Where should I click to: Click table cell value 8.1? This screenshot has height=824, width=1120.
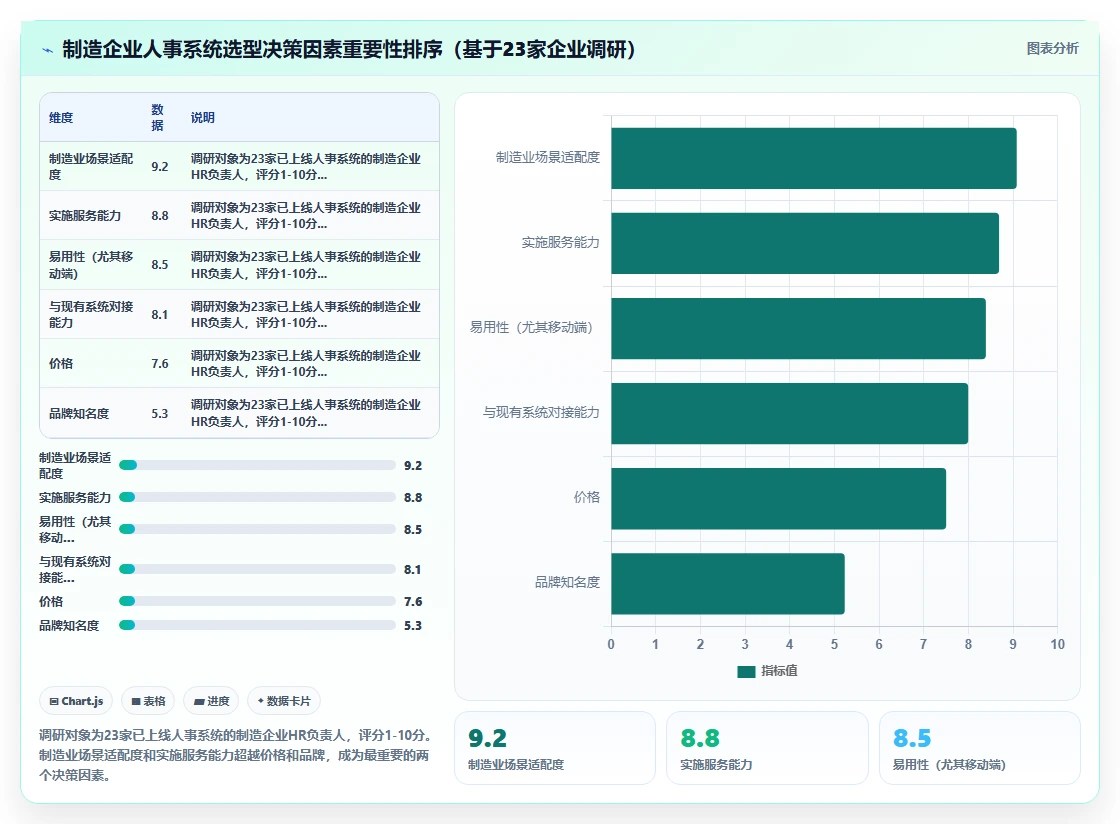159,315
